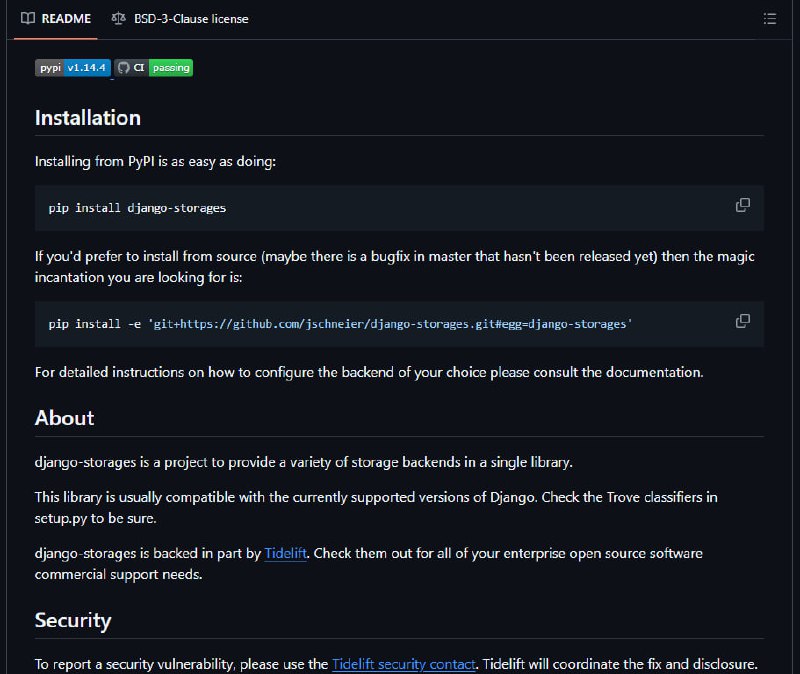The image size is (800, 674).
Task: Copy the git+https pip install command
Action: click(x=742, y=321)
